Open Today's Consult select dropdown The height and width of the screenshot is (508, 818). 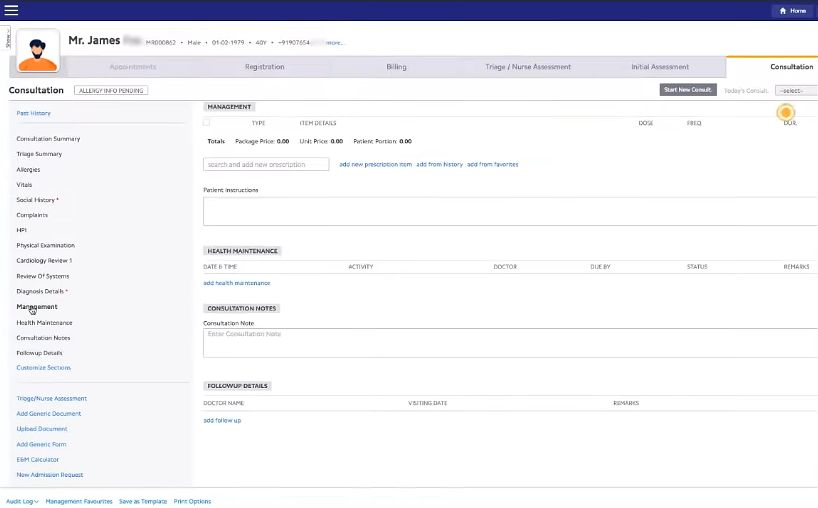click(x=796, y=91)
